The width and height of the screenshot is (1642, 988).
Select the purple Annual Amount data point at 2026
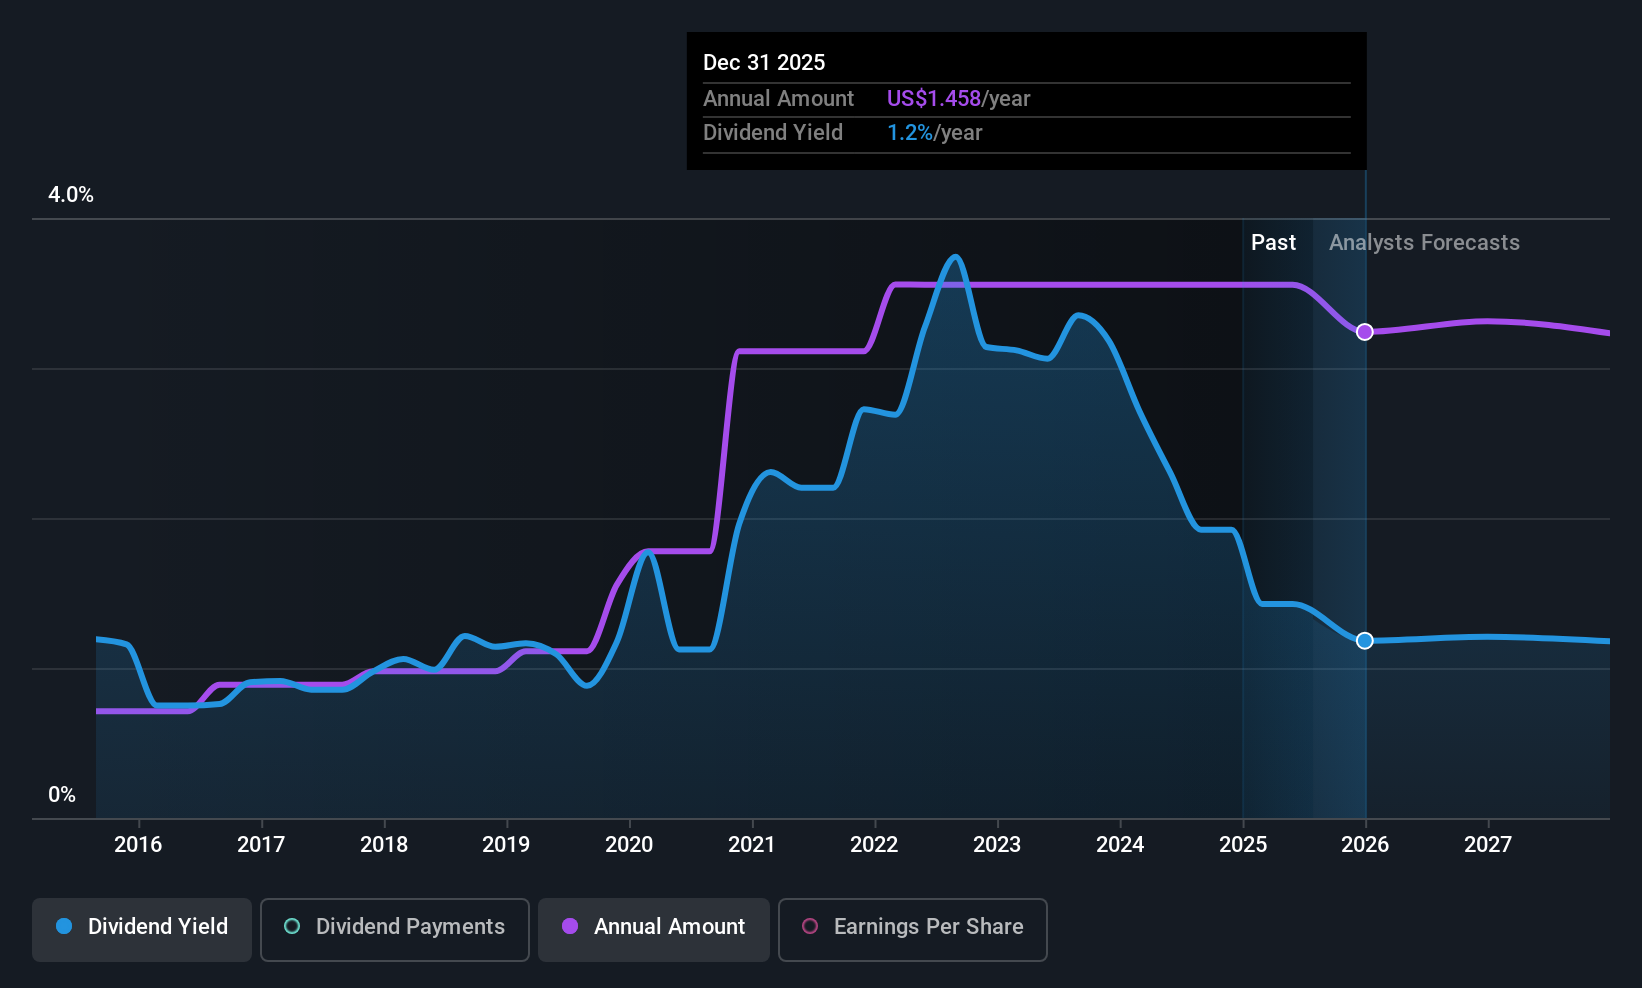[x=1365, y=332]
